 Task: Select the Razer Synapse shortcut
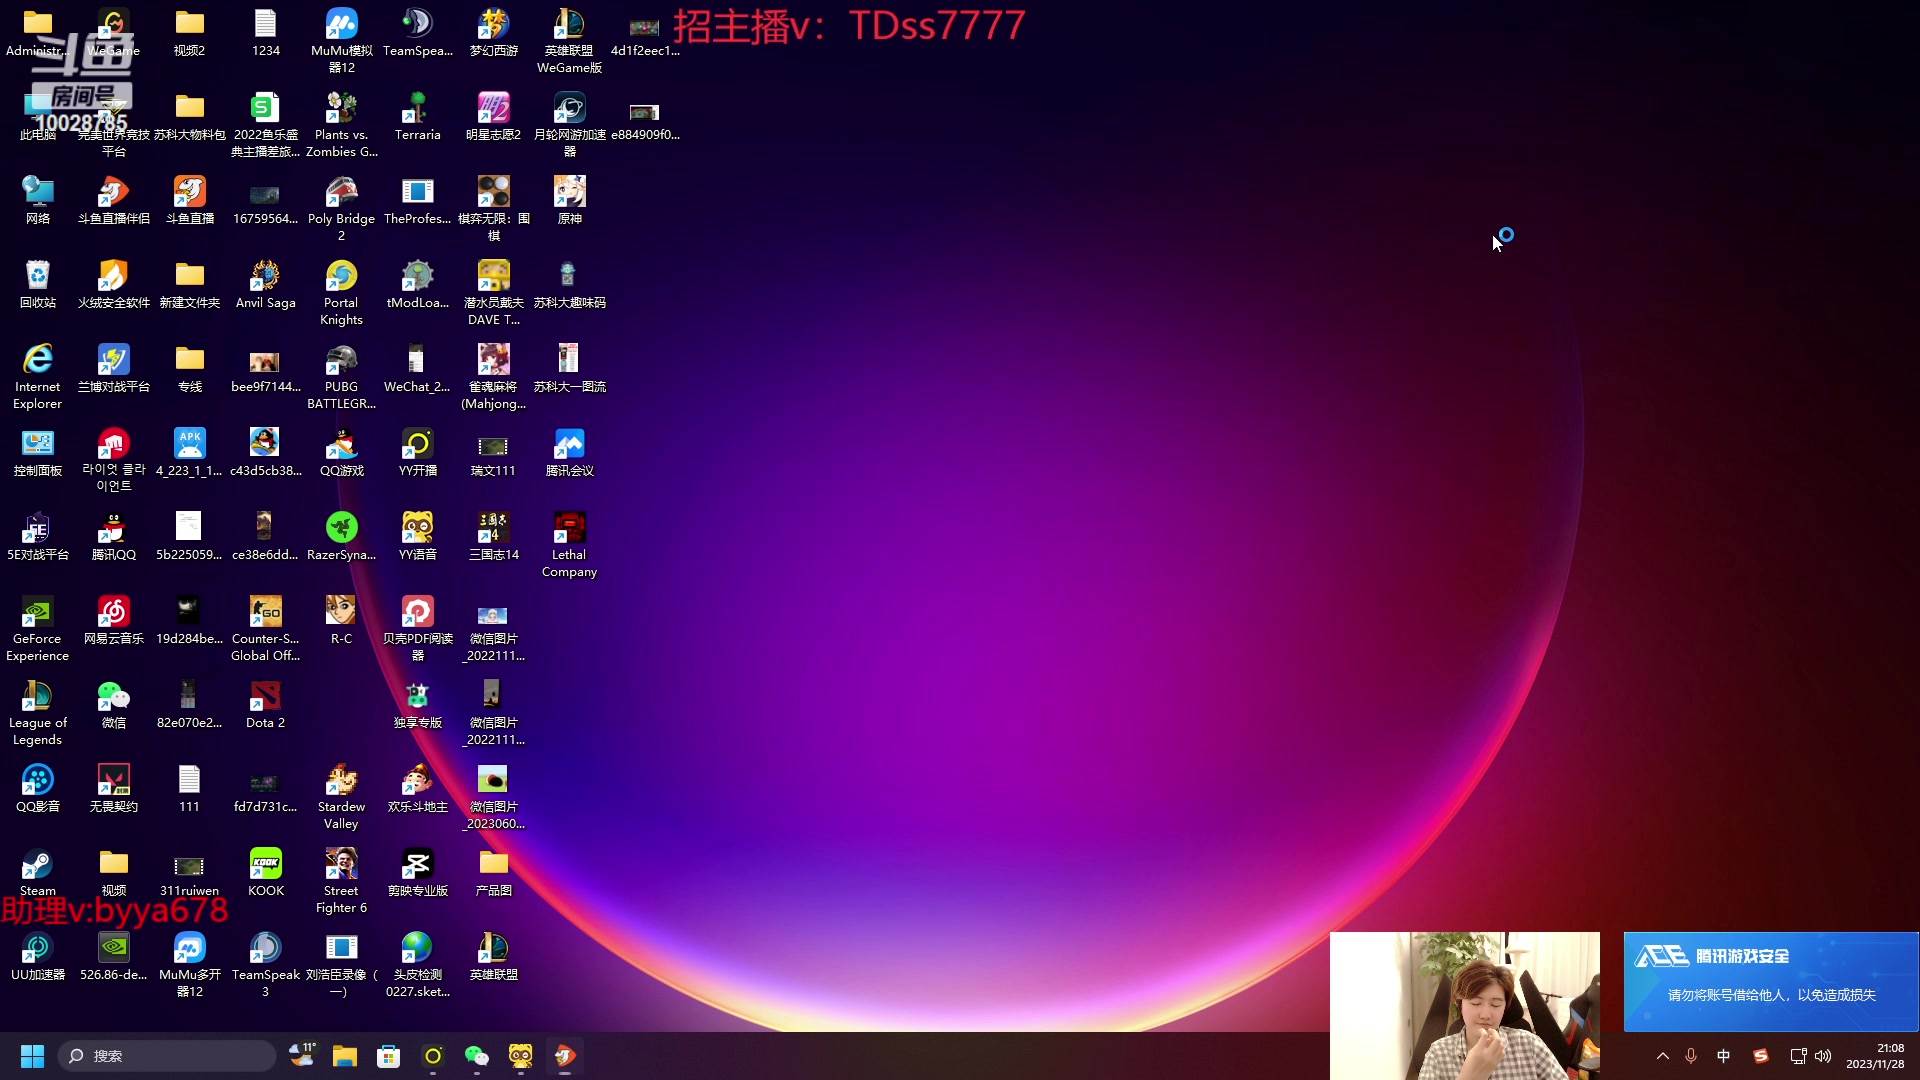click(x=341, y=536)
